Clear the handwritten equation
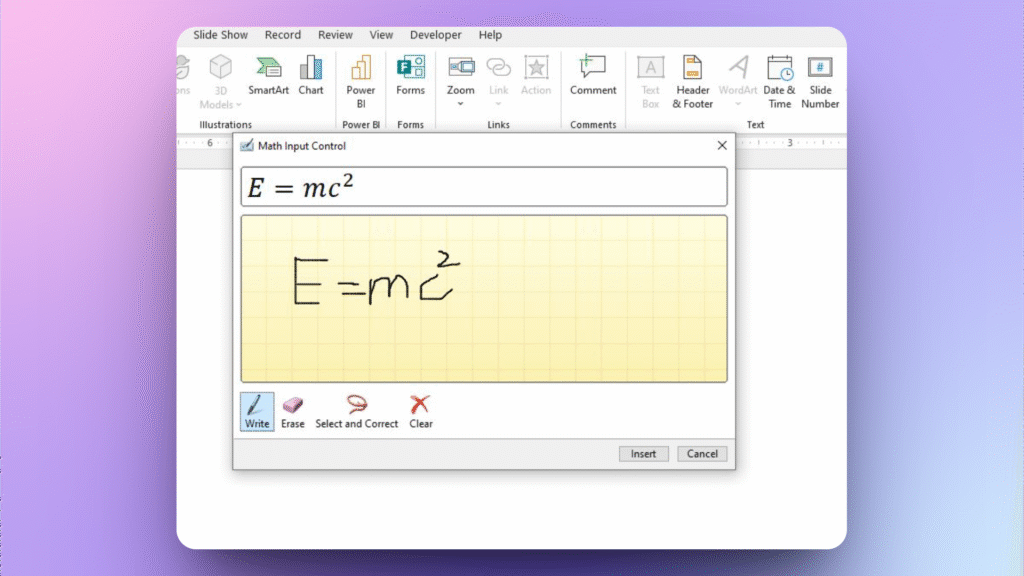Viewport: 1024px width, 576px height. [x=419, y=410]
